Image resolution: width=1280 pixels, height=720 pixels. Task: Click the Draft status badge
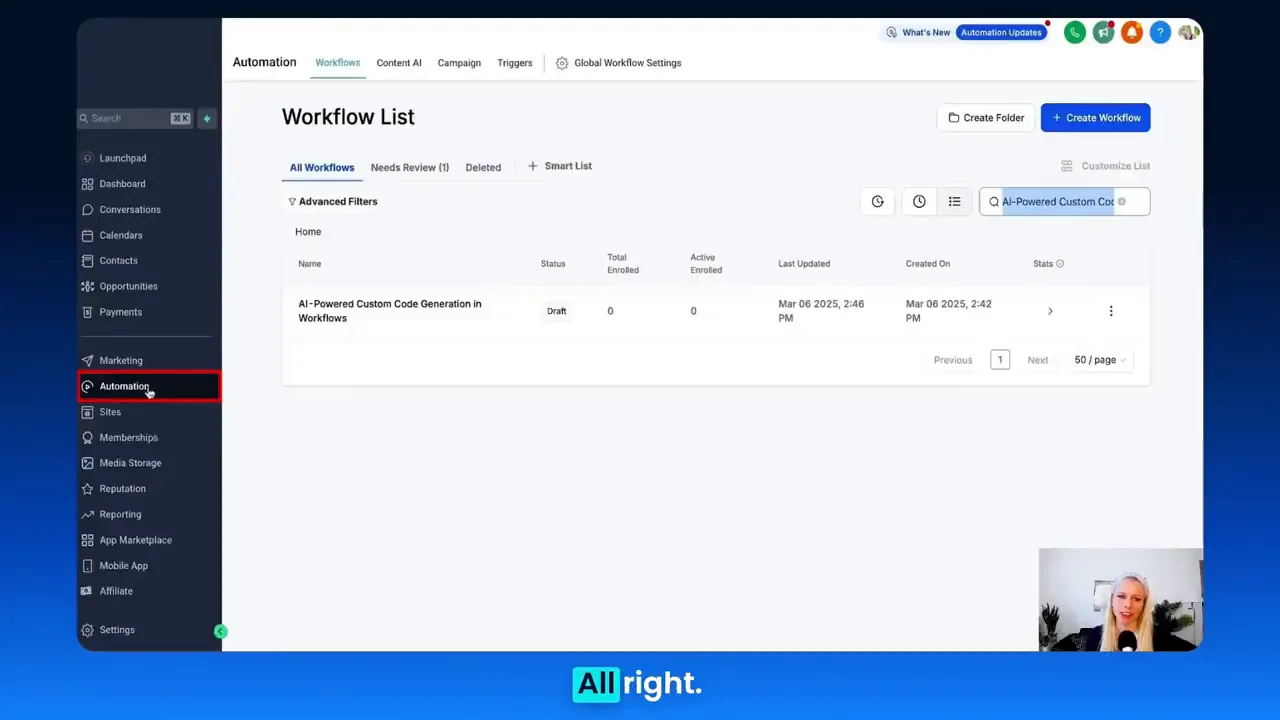tap(557, 311)
